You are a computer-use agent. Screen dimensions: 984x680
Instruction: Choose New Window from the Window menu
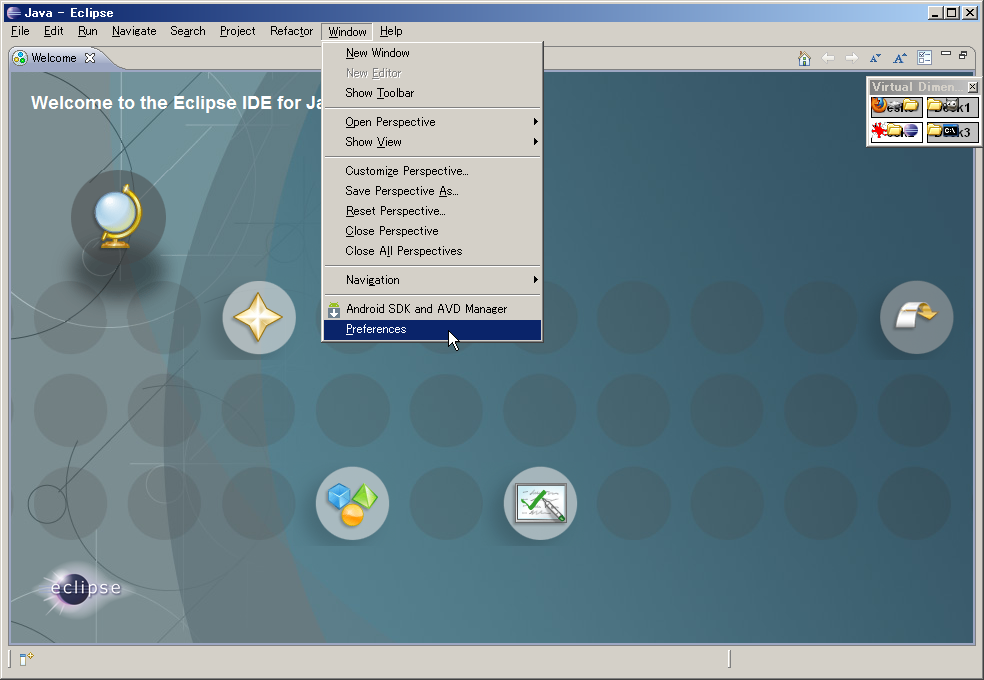tap(433, 53)
